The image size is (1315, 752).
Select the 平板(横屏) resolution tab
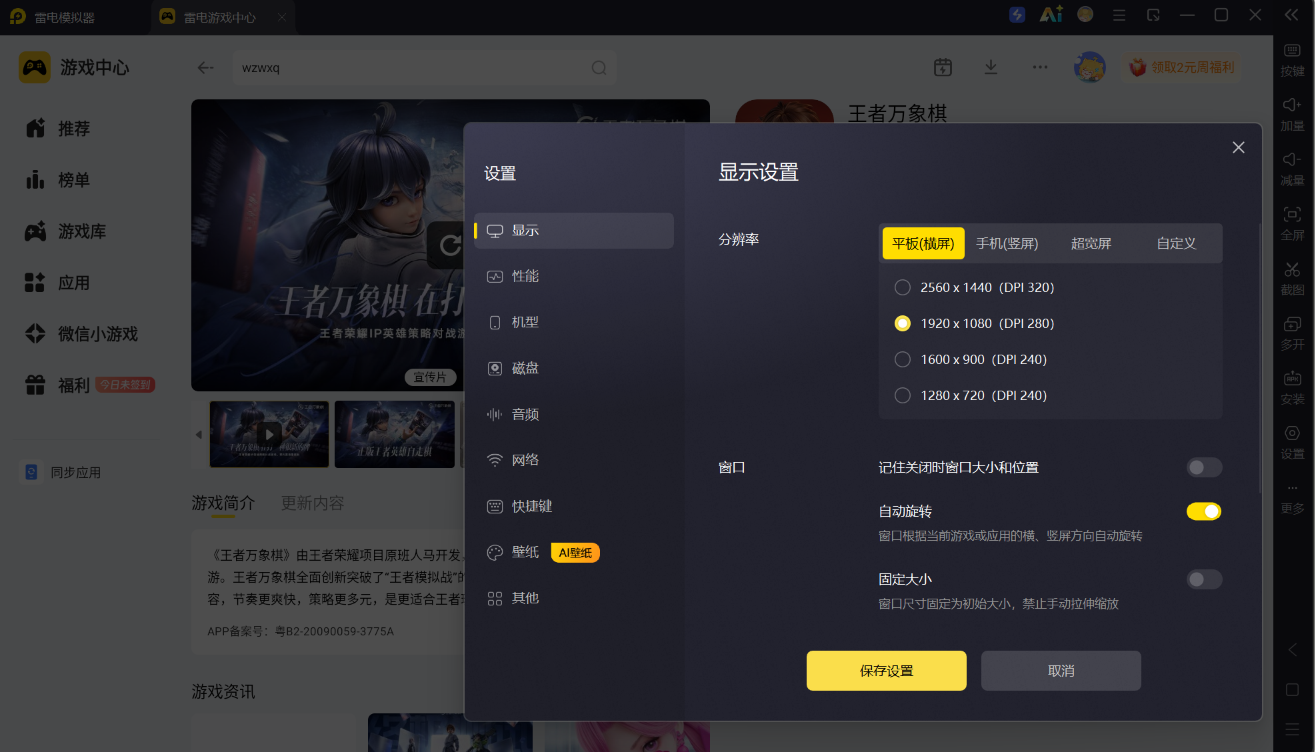(x=923, y=243)
